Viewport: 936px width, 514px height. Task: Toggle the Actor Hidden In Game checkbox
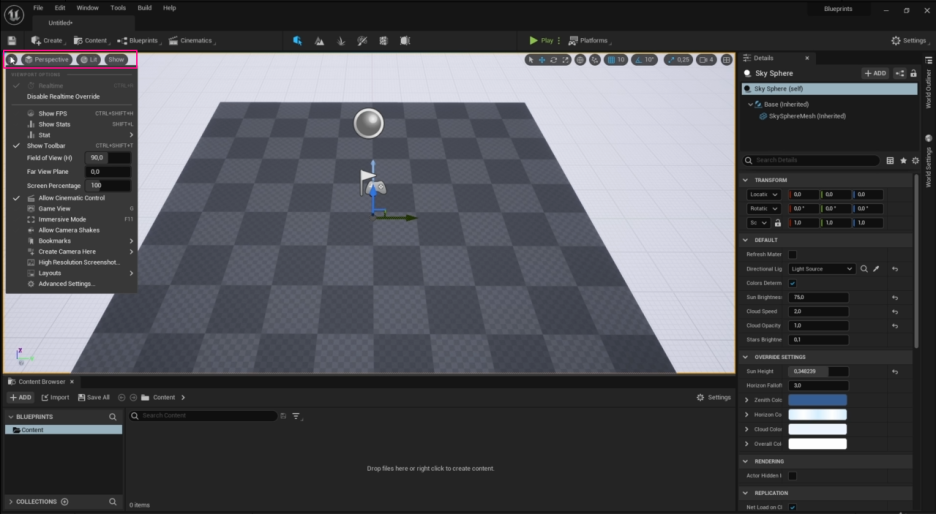pyautogui.click(x=792, y=476)
